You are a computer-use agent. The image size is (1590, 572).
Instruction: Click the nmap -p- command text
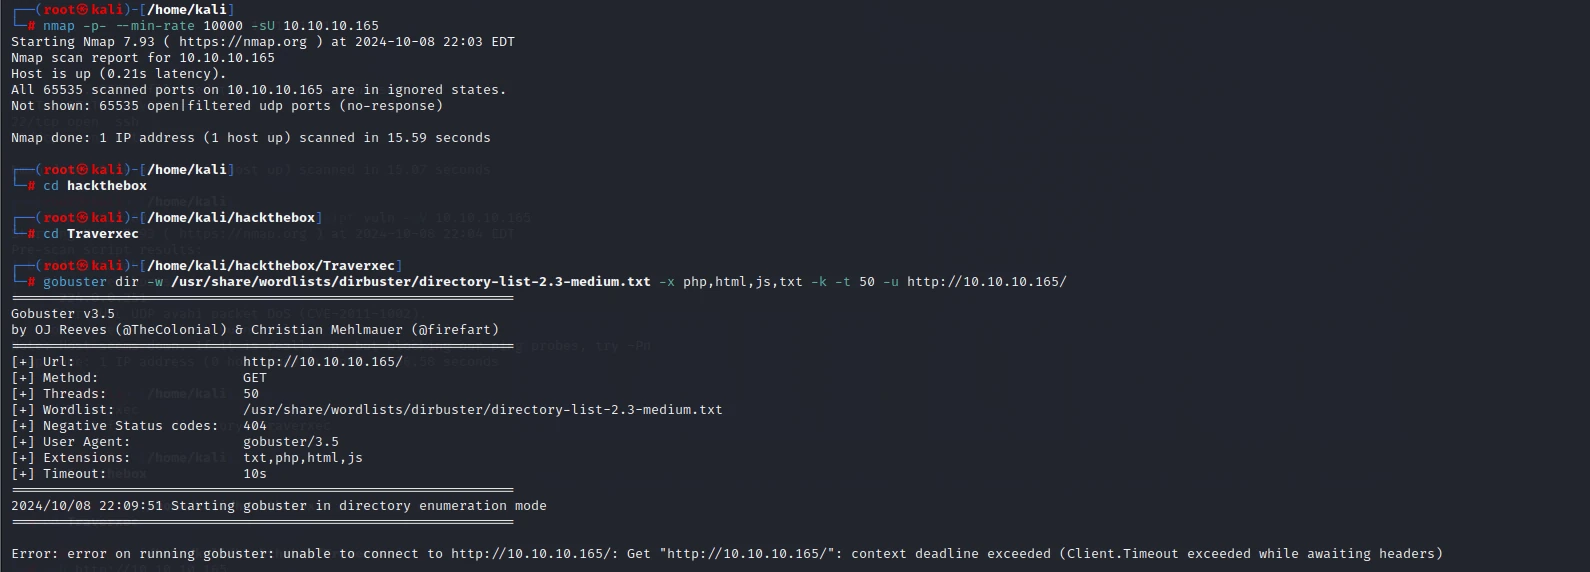(211, 26)
